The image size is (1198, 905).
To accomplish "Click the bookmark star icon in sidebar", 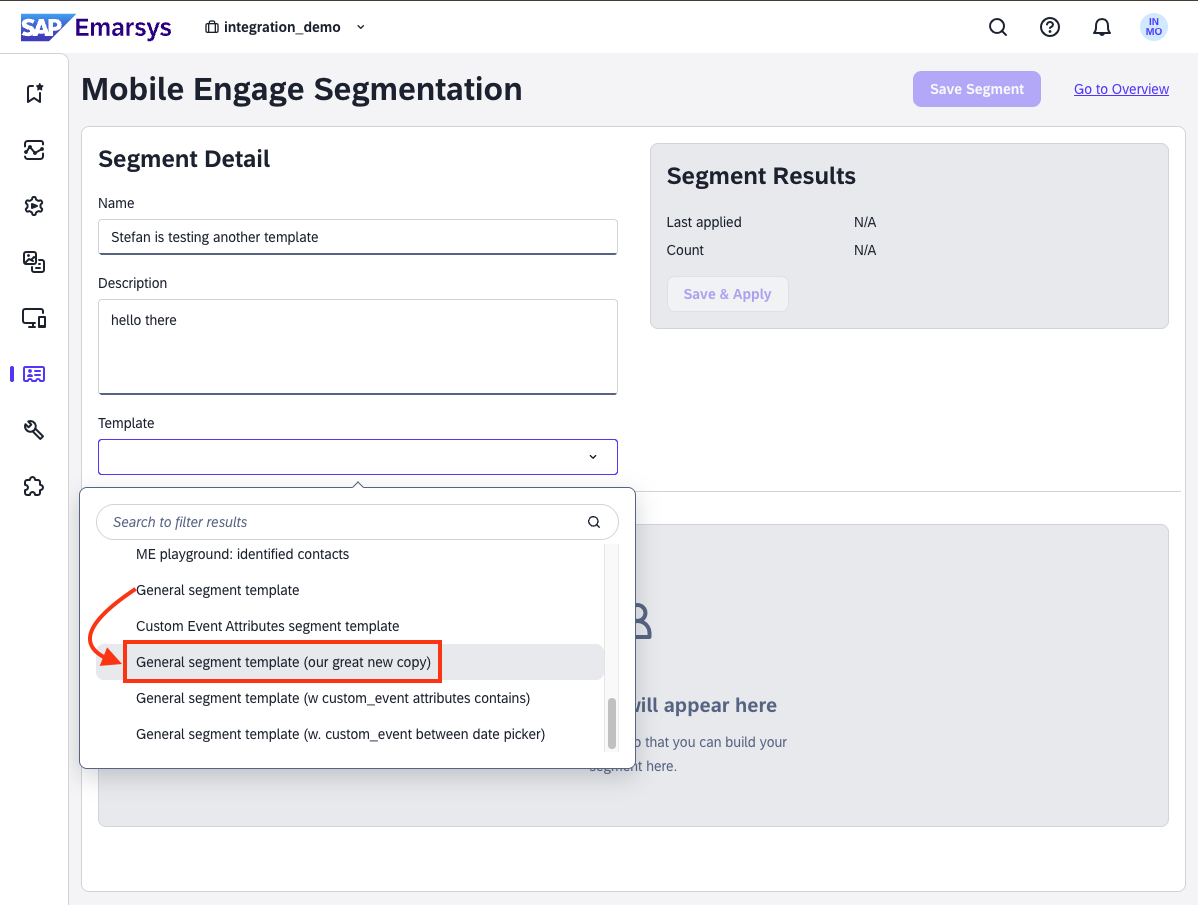I will (x=34, y=93).
